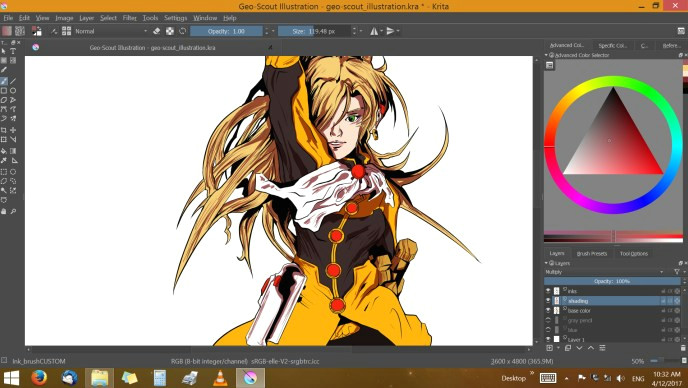Select the Move layer tool
Screen dimensions: 688x388
point(13,130)
